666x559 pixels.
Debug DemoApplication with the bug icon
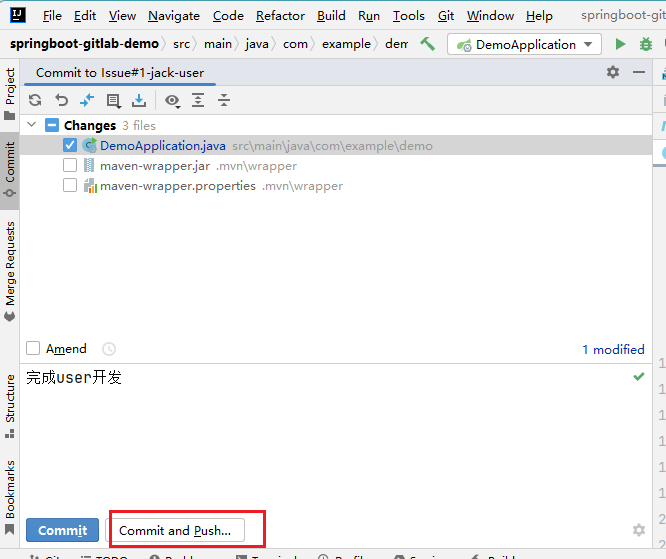(646, 44)
